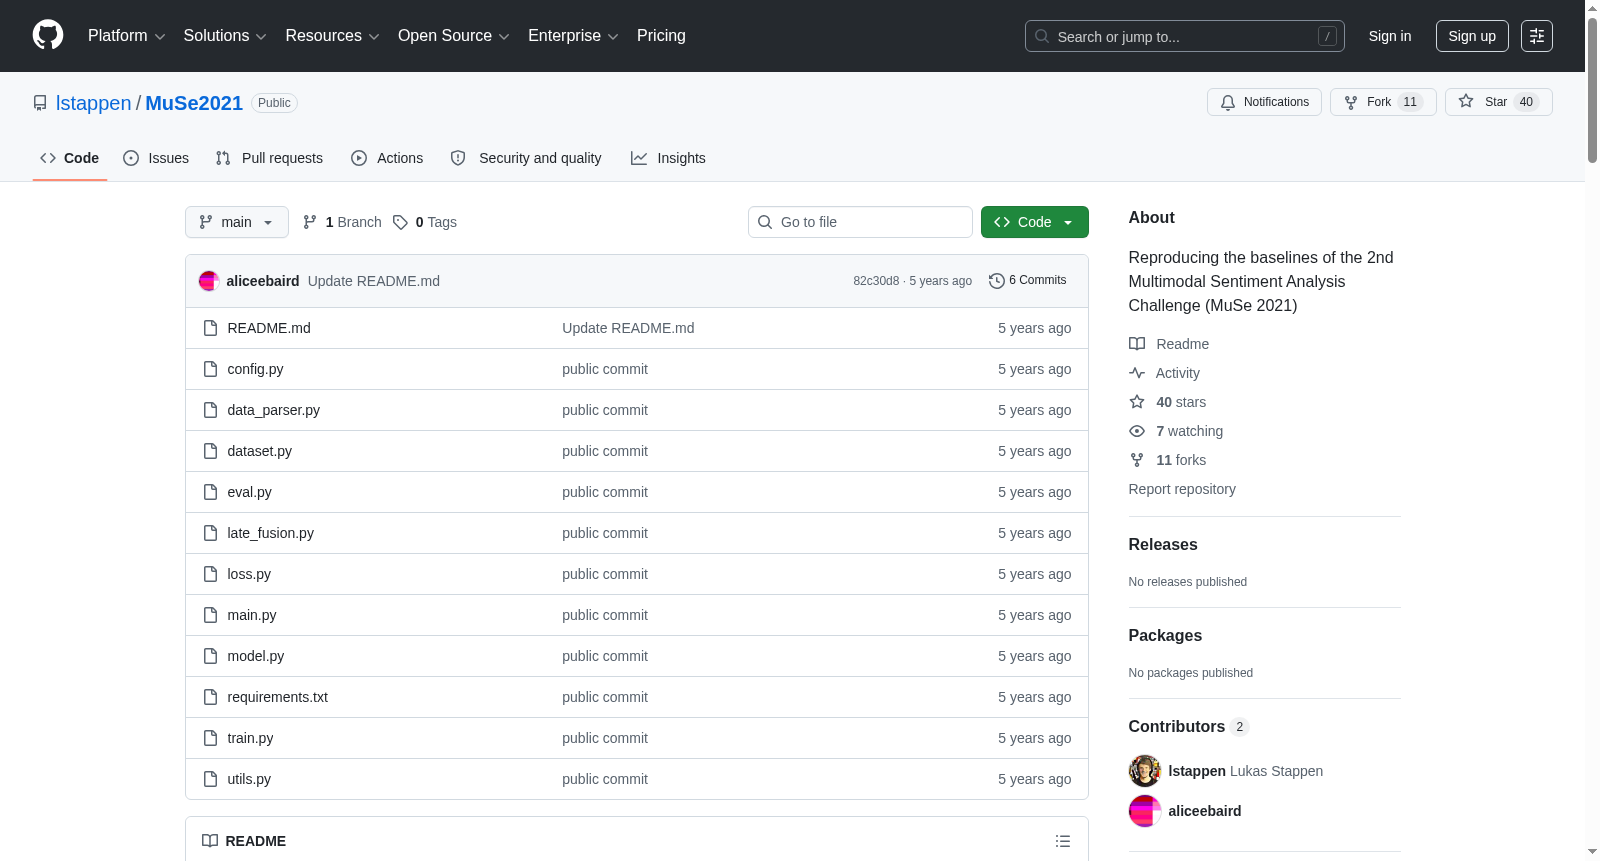The width and height of the screenshot is (1600, 861).
Task: Click the Packages heading link
Action: tap(1165, 636)
